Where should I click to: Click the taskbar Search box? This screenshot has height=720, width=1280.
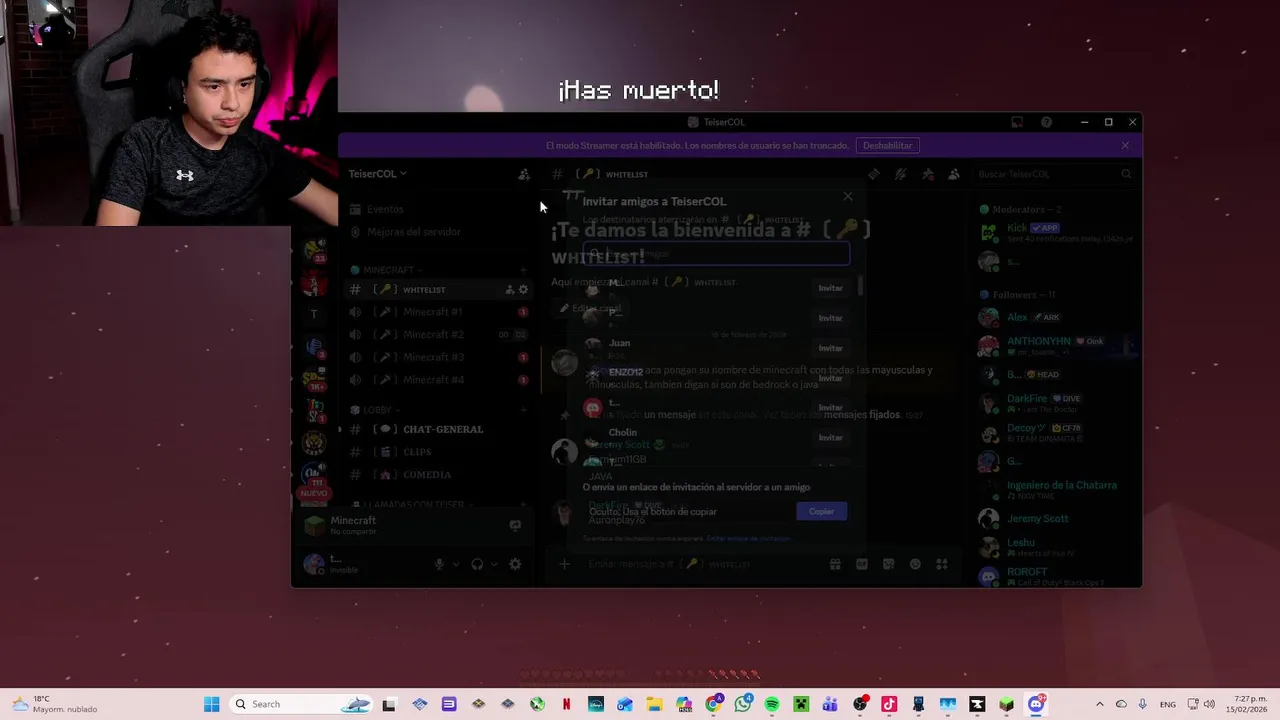tap(303, 705)
